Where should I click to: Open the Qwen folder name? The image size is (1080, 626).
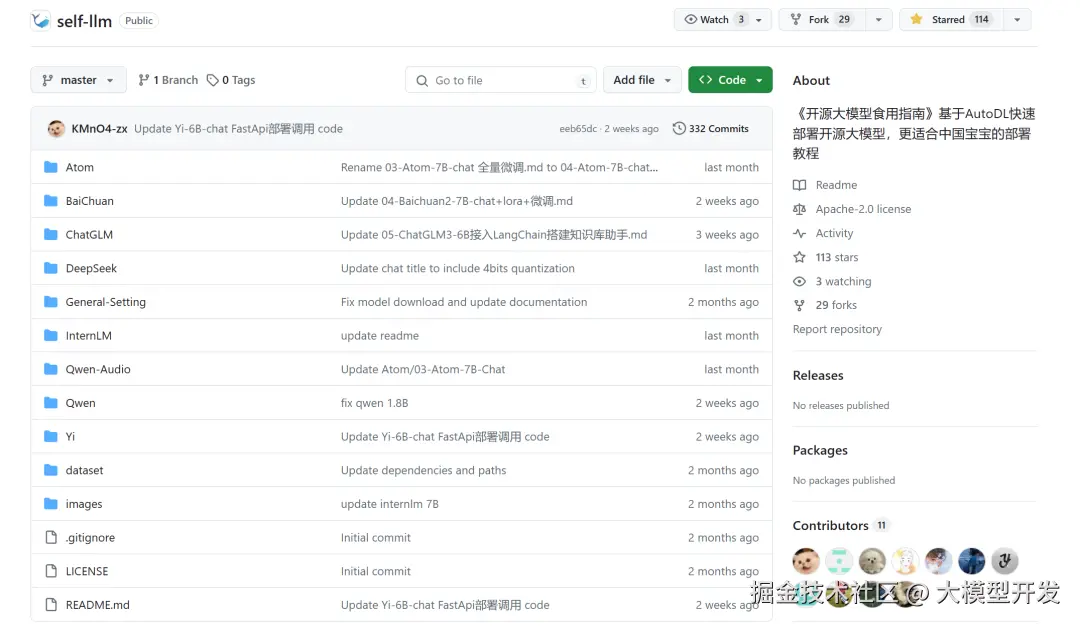(x=81, y=403)
